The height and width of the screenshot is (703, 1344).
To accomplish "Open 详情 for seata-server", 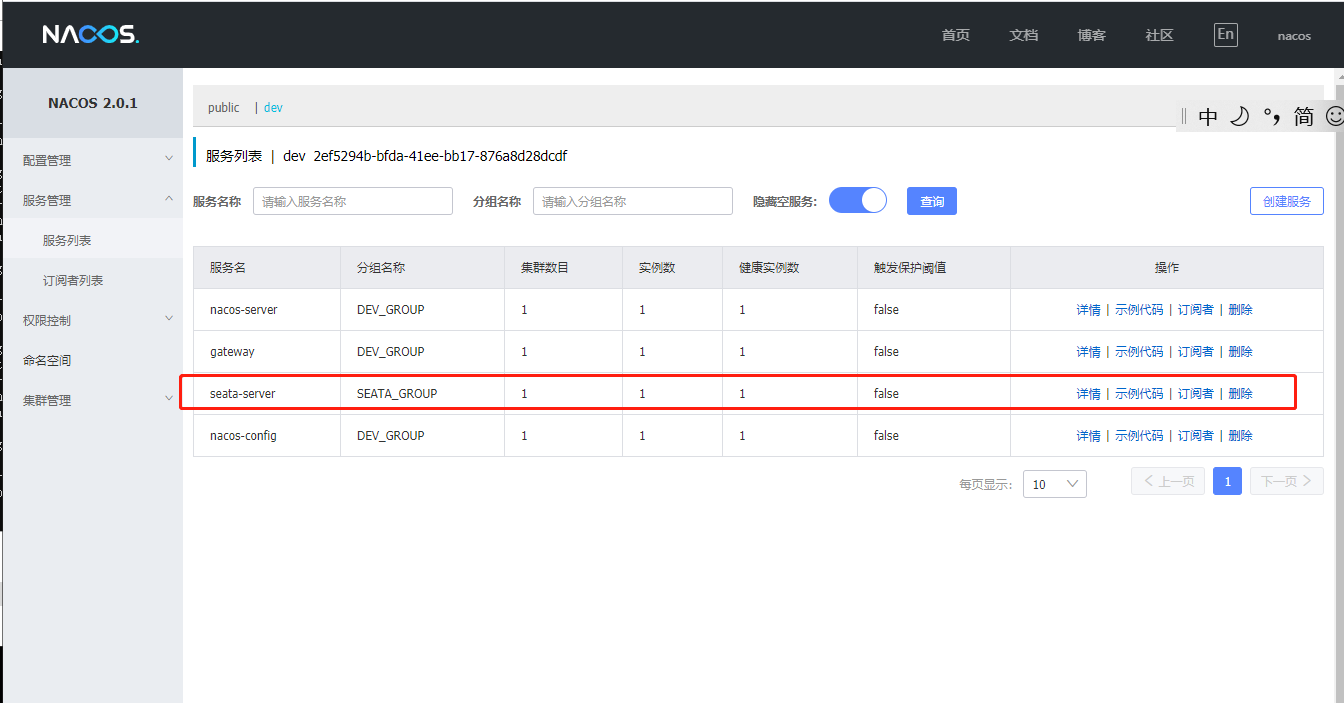I will 1088,394.
